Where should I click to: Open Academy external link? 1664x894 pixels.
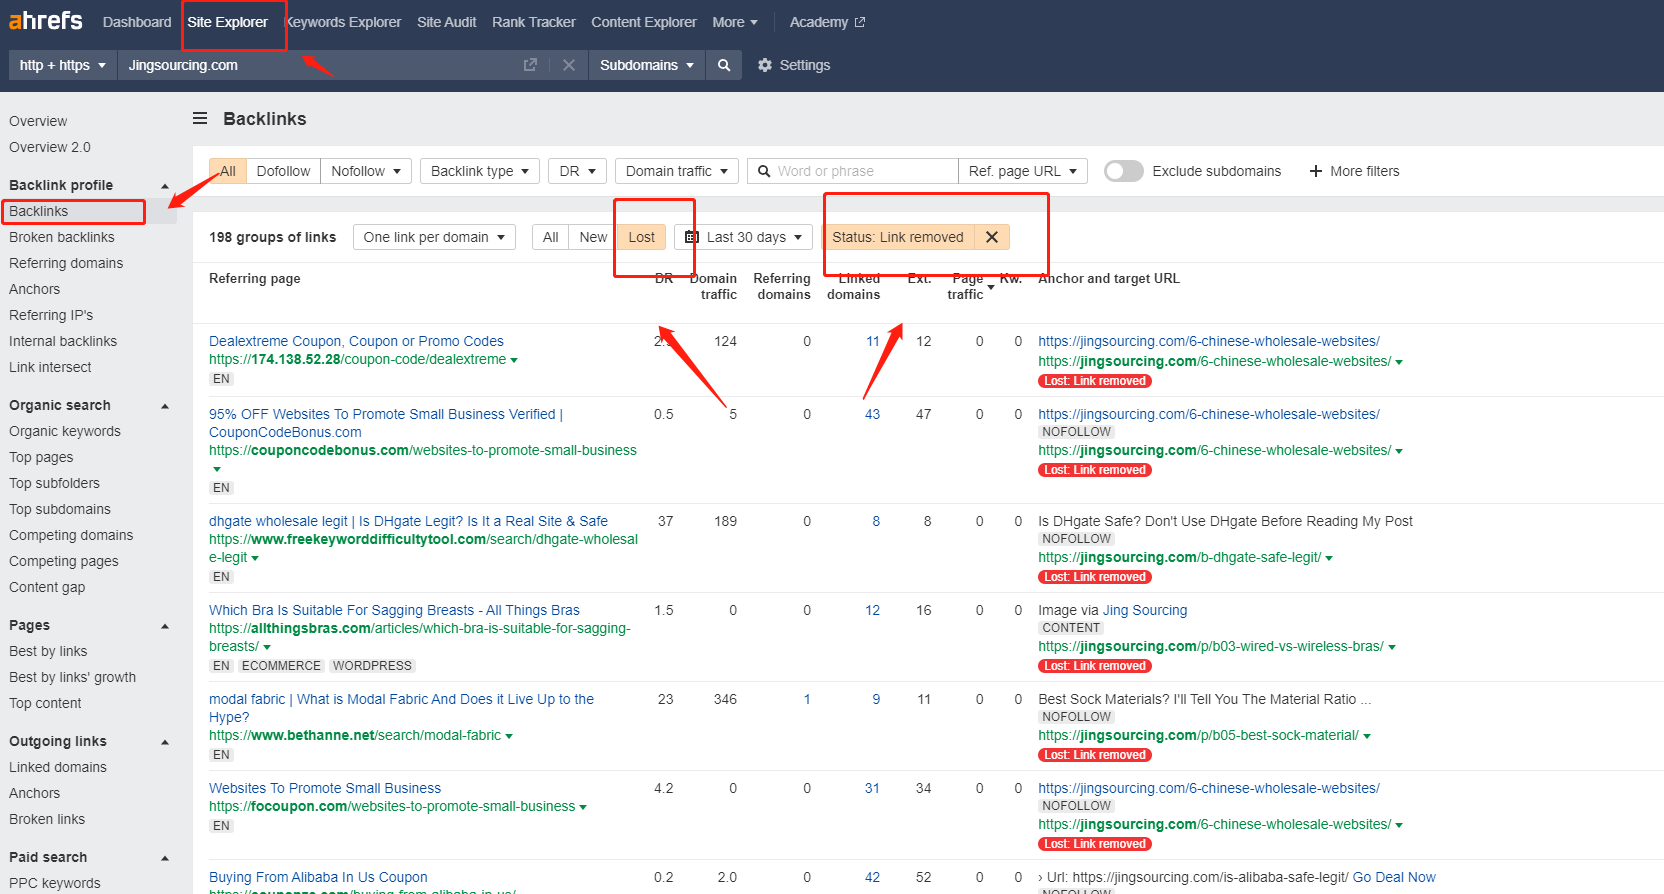click(x=827, y=22)
